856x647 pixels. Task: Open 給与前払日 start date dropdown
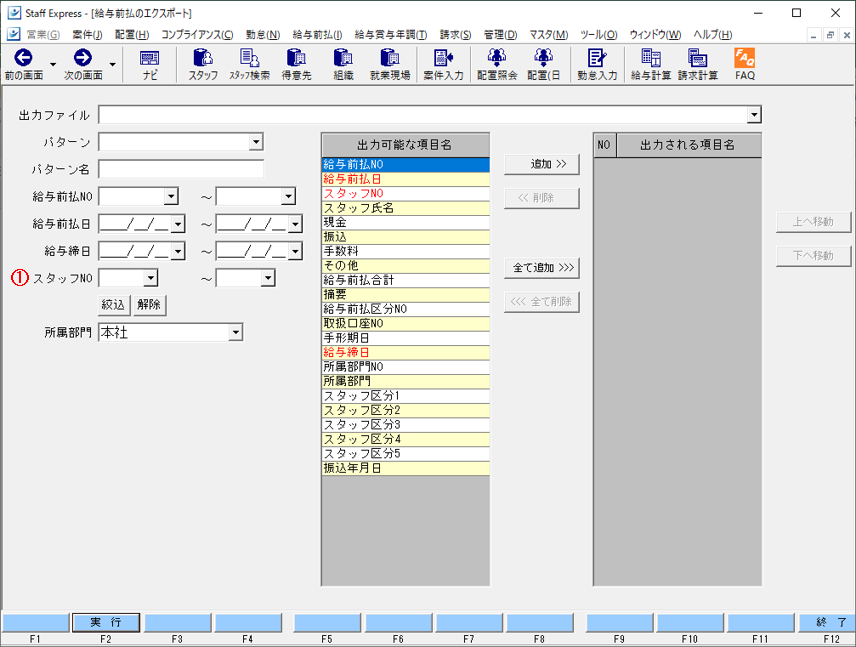(178, 224)
